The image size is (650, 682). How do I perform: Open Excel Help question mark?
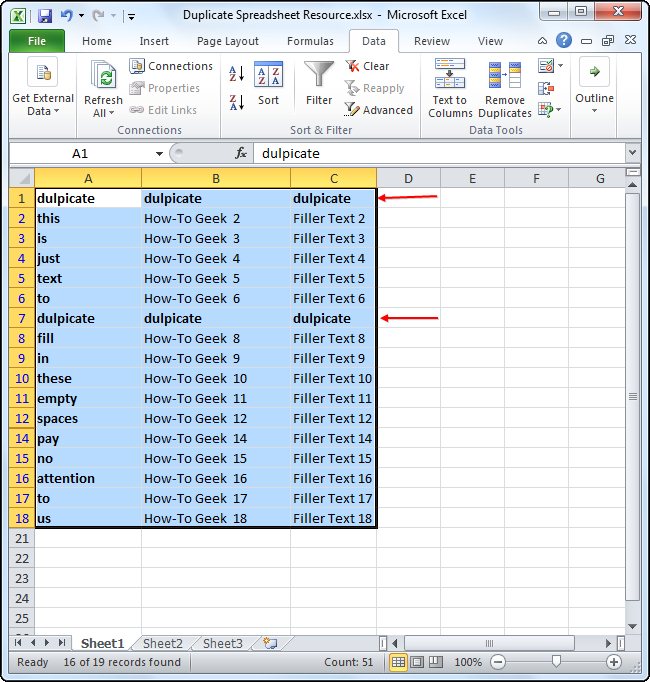click(x=564, y=40)
